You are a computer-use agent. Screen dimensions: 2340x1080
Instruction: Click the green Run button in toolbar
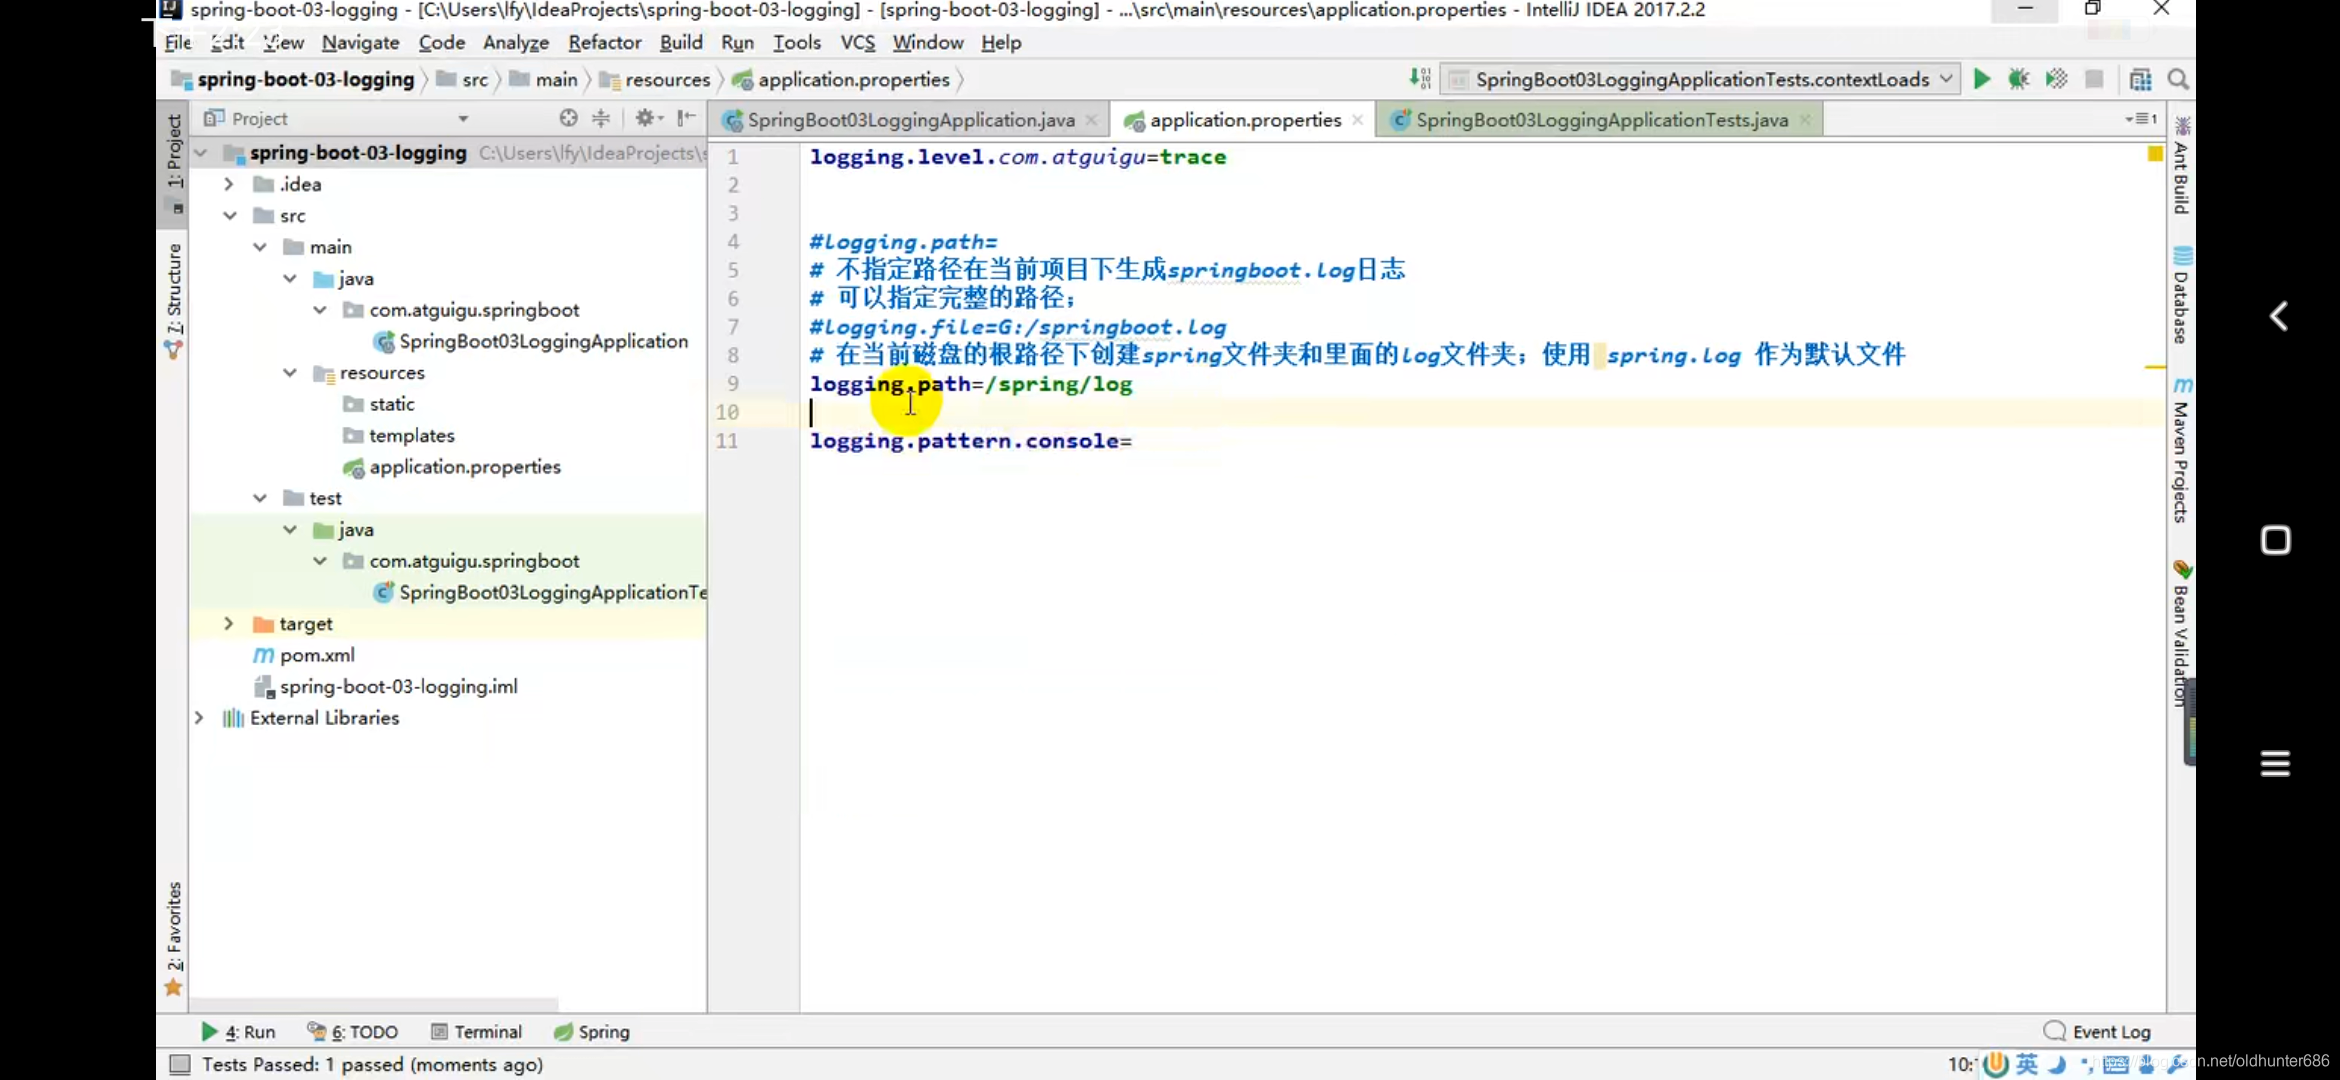click(1981, 79)
